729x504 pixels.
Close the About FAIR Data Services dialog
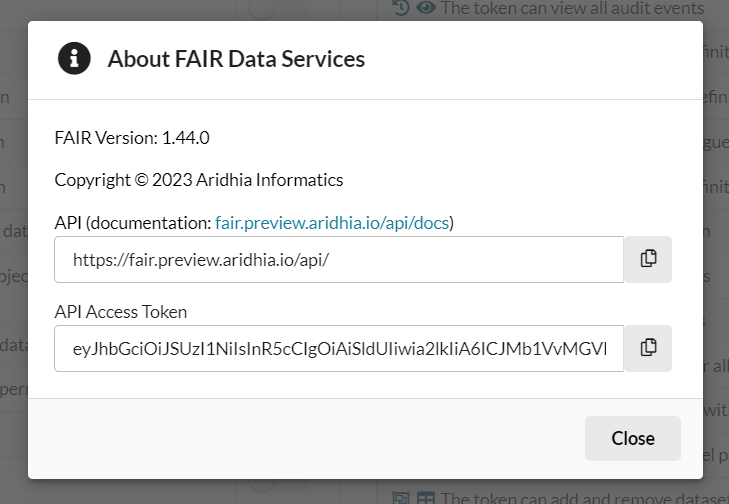632,438
